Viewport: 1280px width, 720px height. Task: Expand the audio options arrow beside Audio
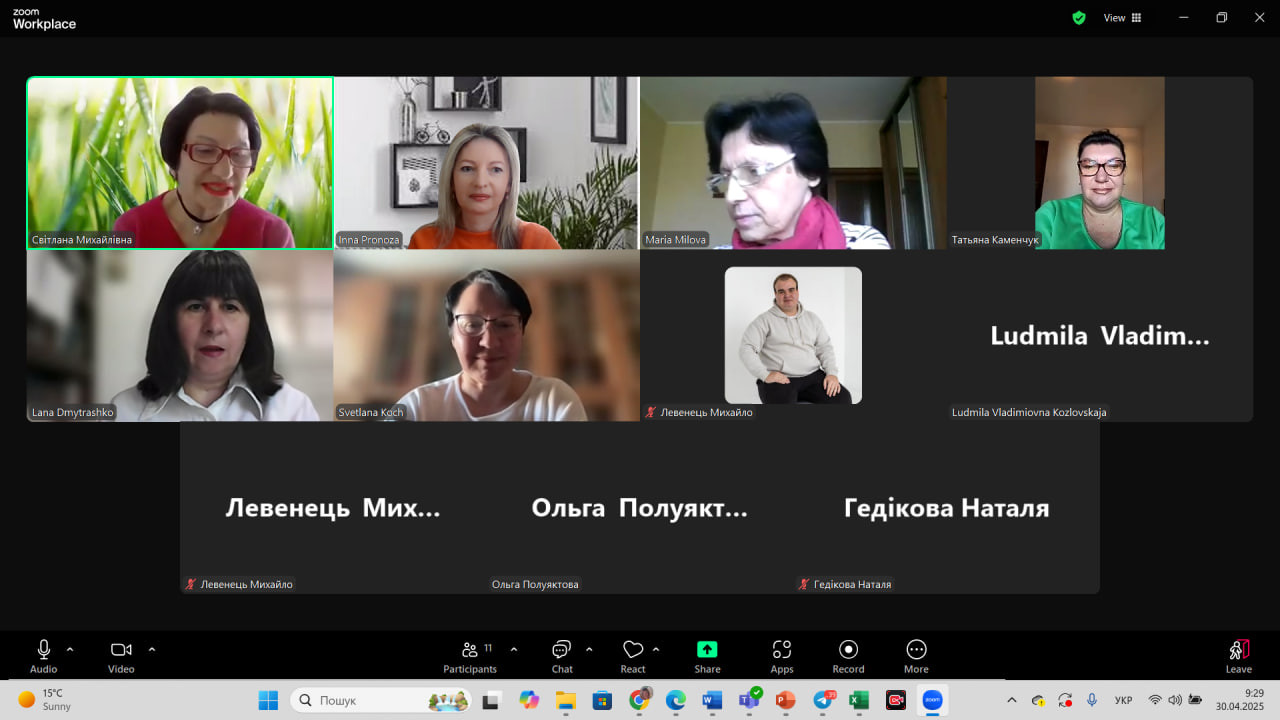[x=70, y=649]
